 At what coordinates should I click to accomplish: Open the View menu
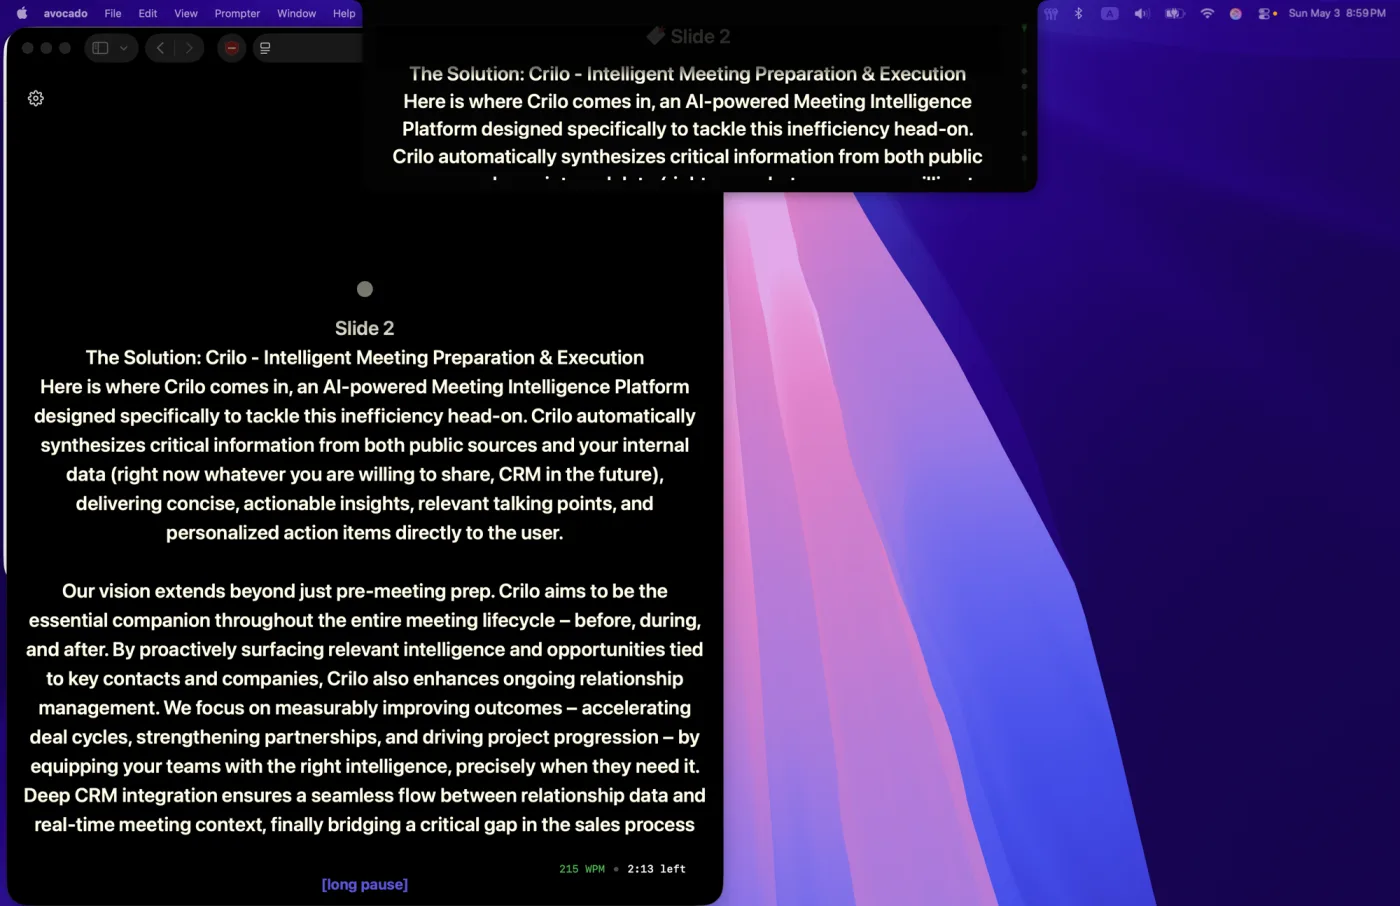186,13
